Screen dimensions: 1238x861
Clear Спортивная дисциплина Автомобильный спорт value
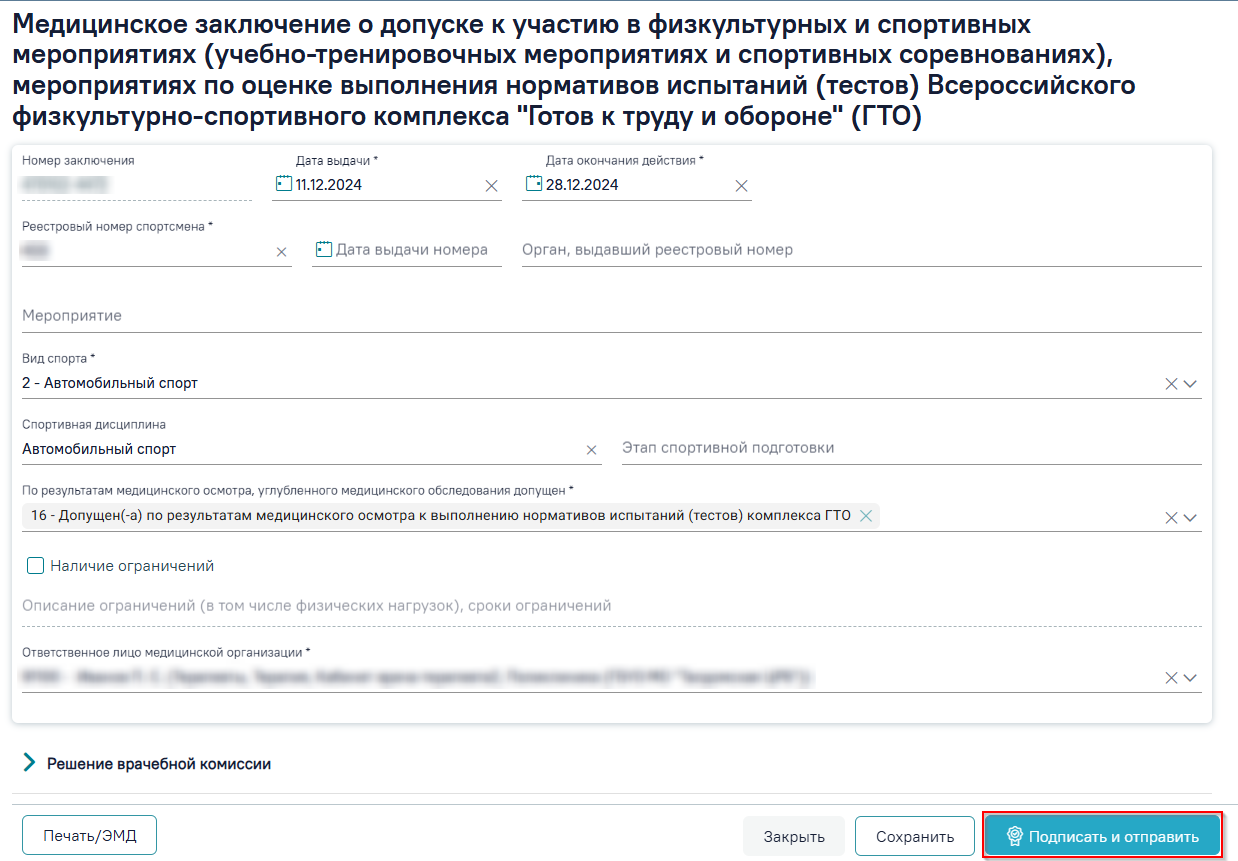pyautogui.click(x=591, y=450)
